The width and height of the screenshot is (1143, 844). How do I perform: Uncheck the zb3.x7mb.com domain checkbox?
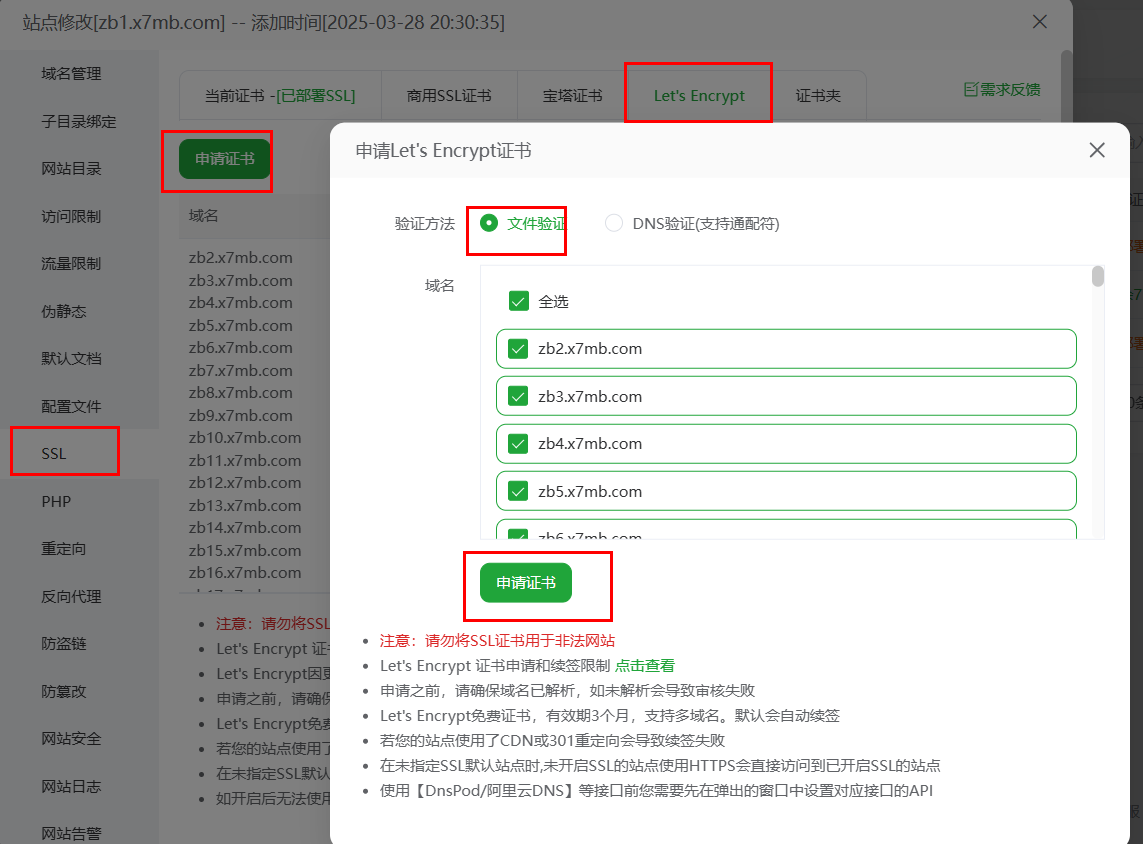(x=518, y=396)
